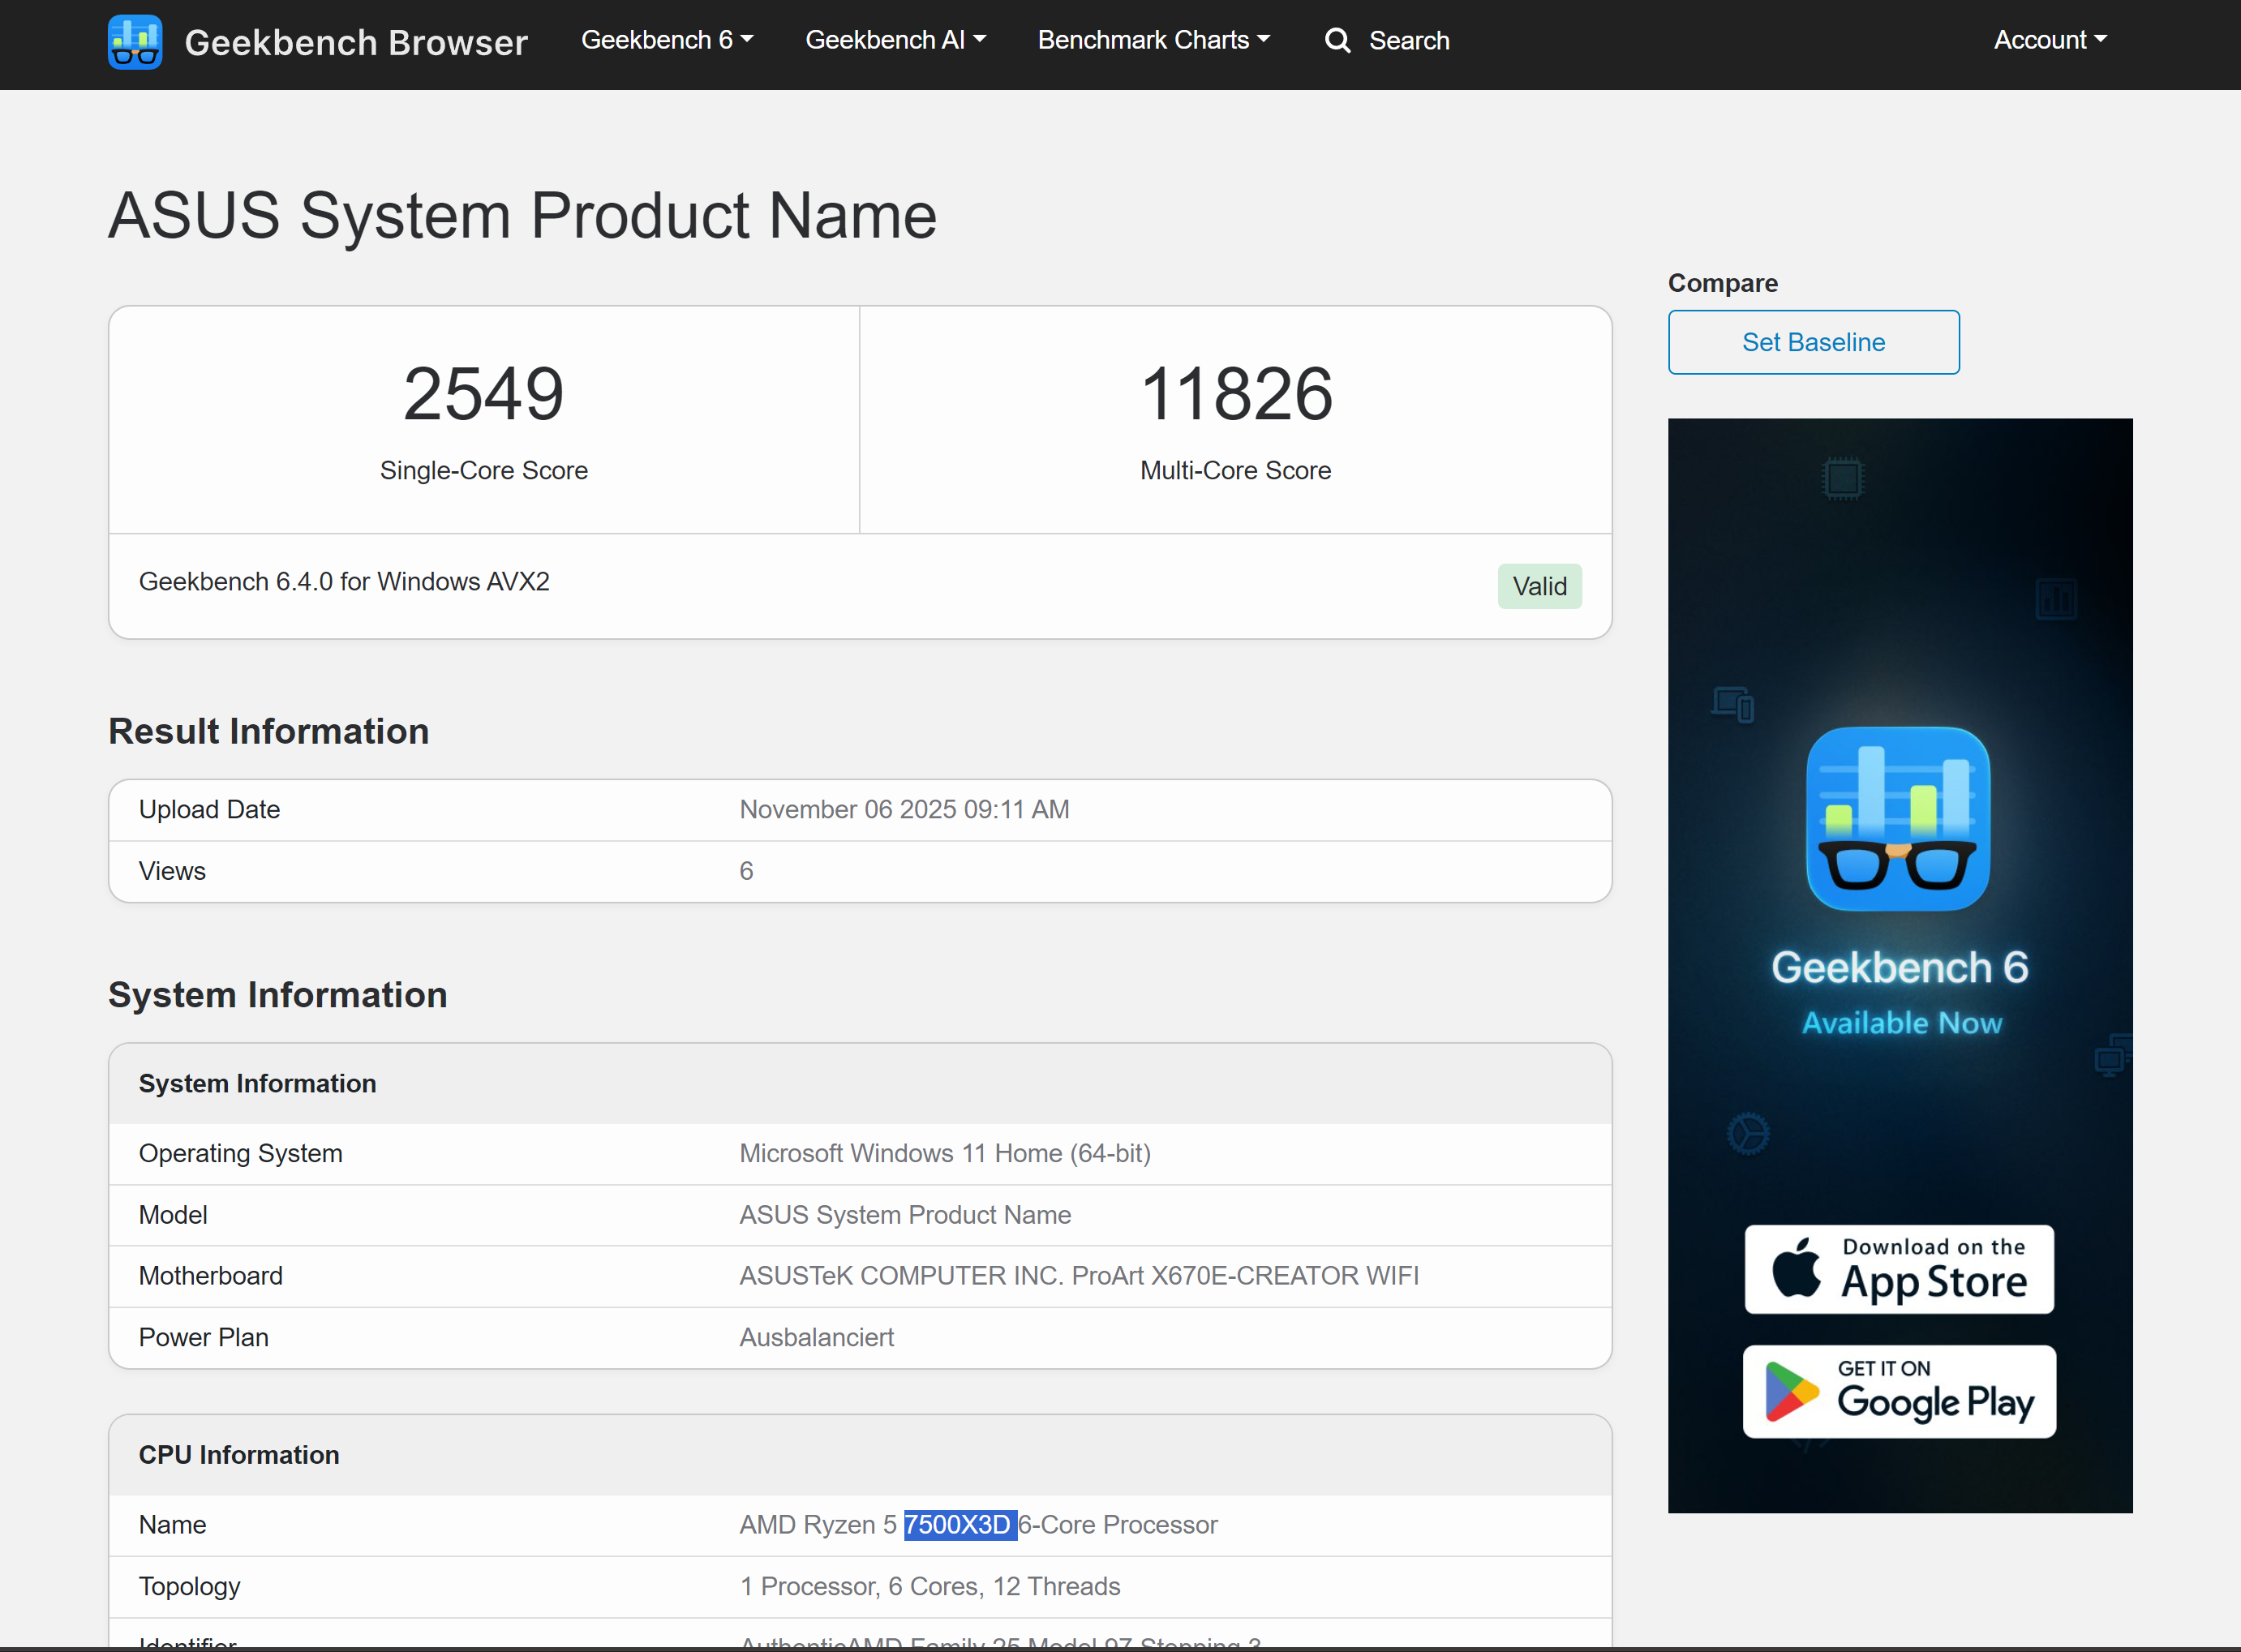
Task: Expand the Geekbench AI menu
Action: pos(895,39)
